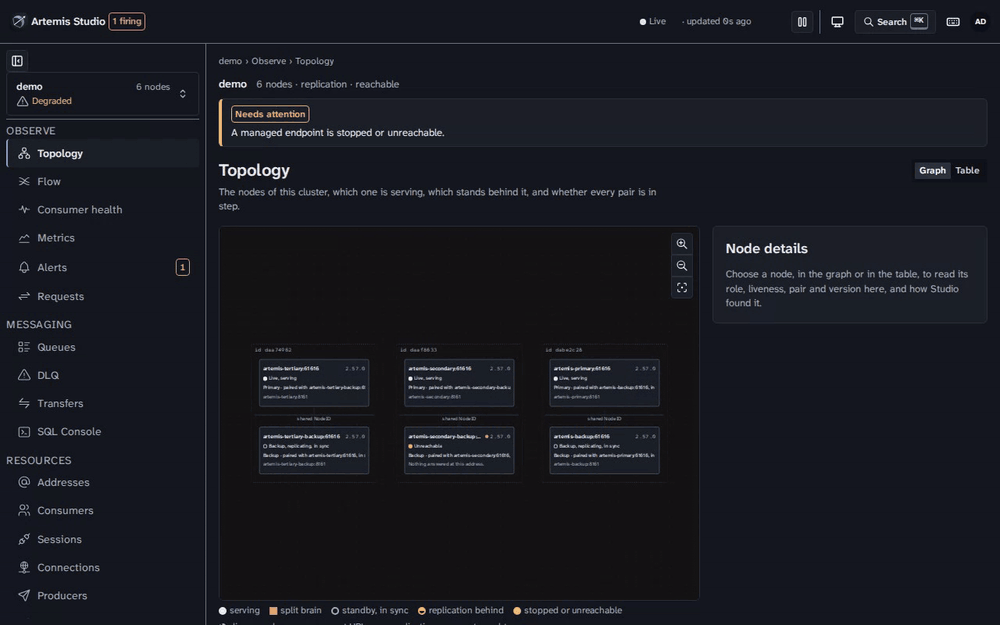Open the Queues page
Screen dimensions: 1000x625
coord(103,347)
